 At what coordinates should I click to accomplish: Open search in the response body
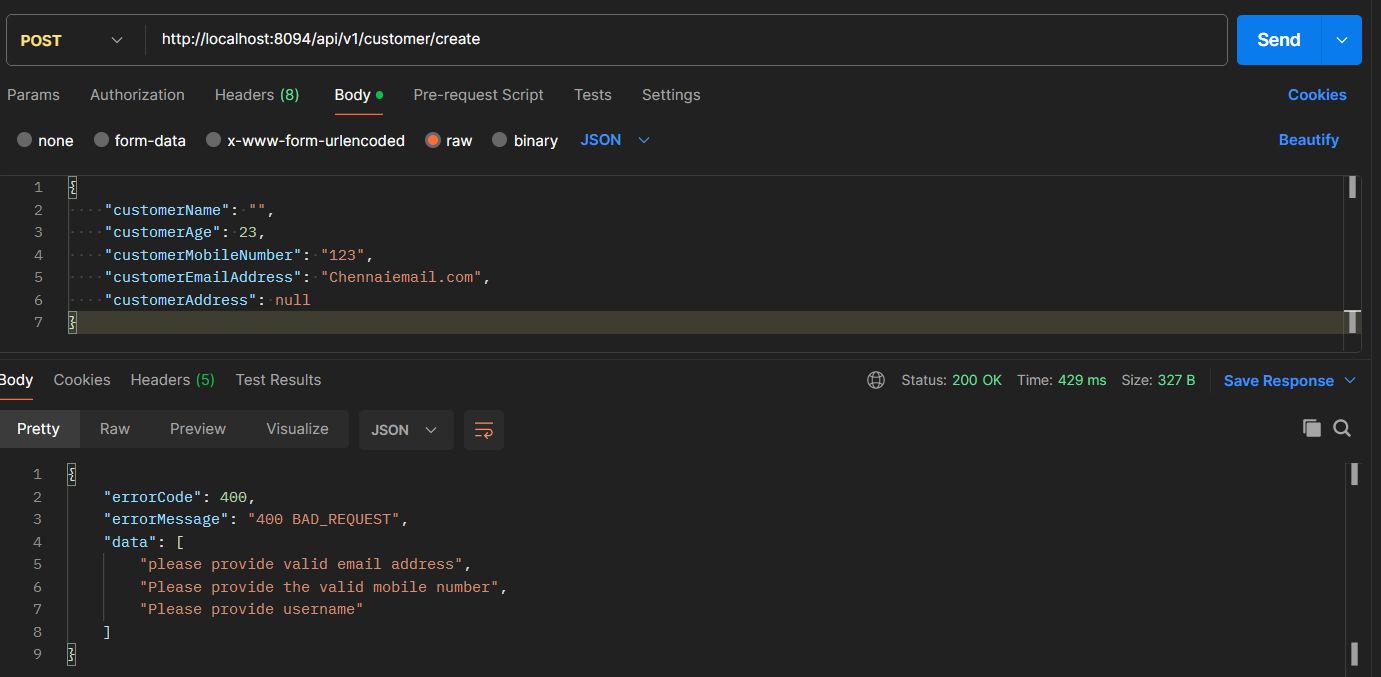1342,428
